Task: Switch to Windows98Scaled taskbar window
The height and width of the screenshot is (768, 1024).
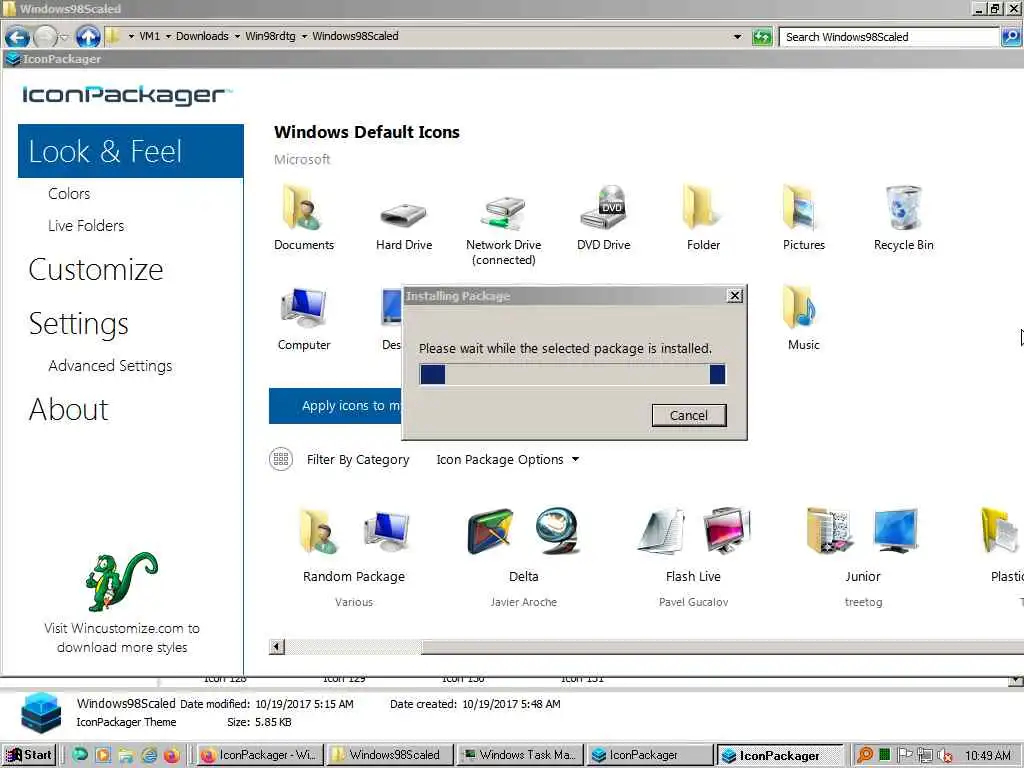Action: point(389,755)
